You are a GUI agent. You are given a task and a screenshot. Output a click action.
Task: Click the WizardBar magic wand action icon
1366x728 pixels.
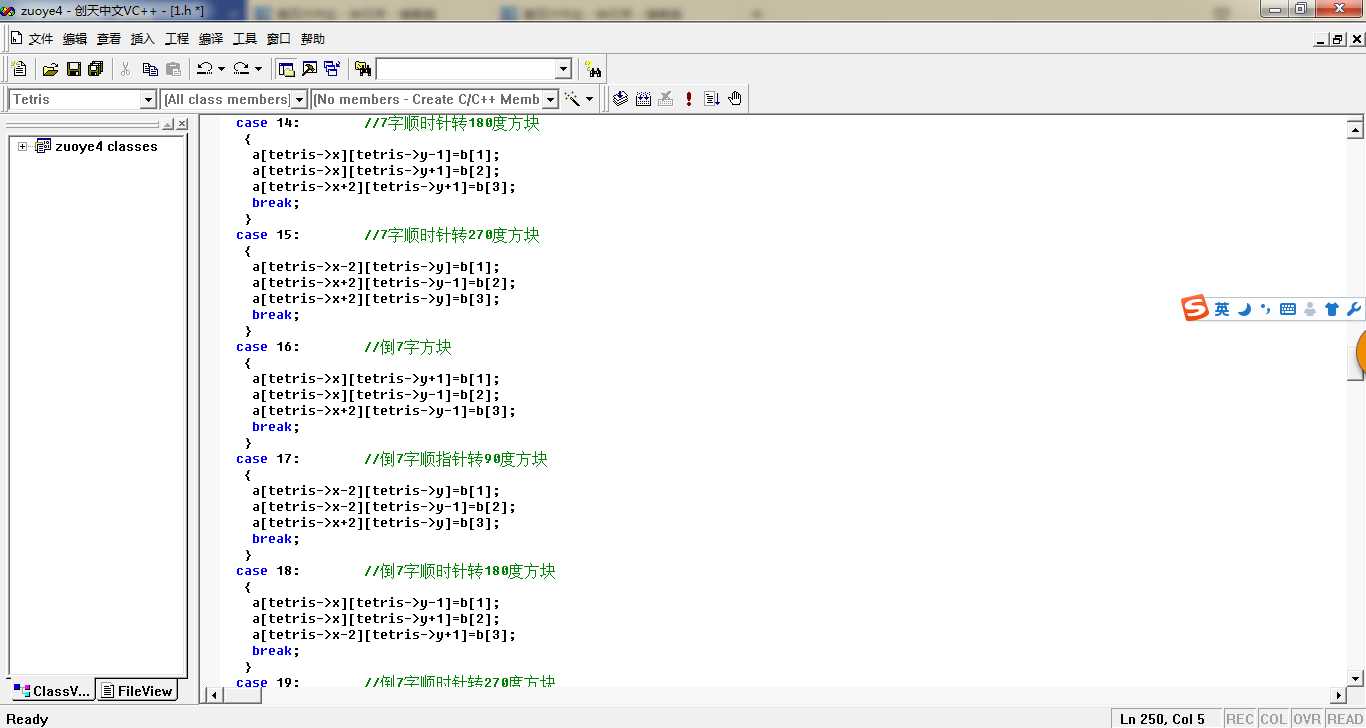(x=573, y=99)
